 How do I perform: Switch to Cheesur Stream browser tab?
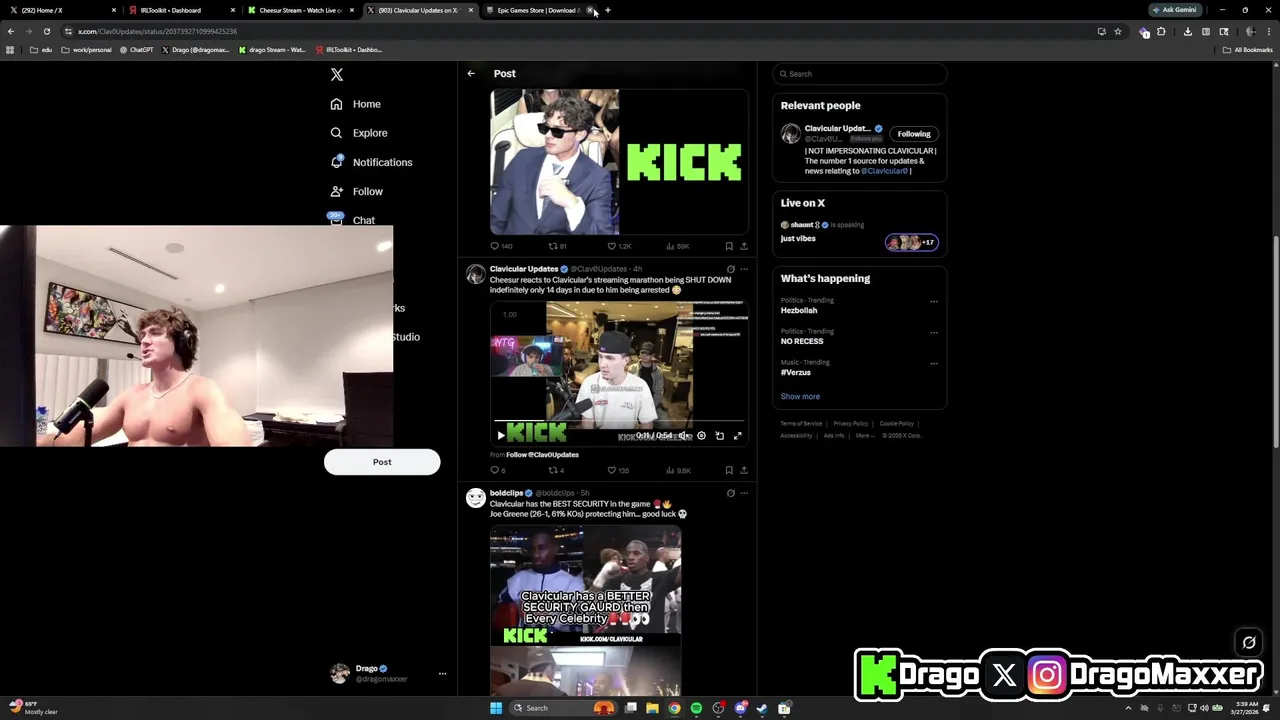click(x=299, y=10)
